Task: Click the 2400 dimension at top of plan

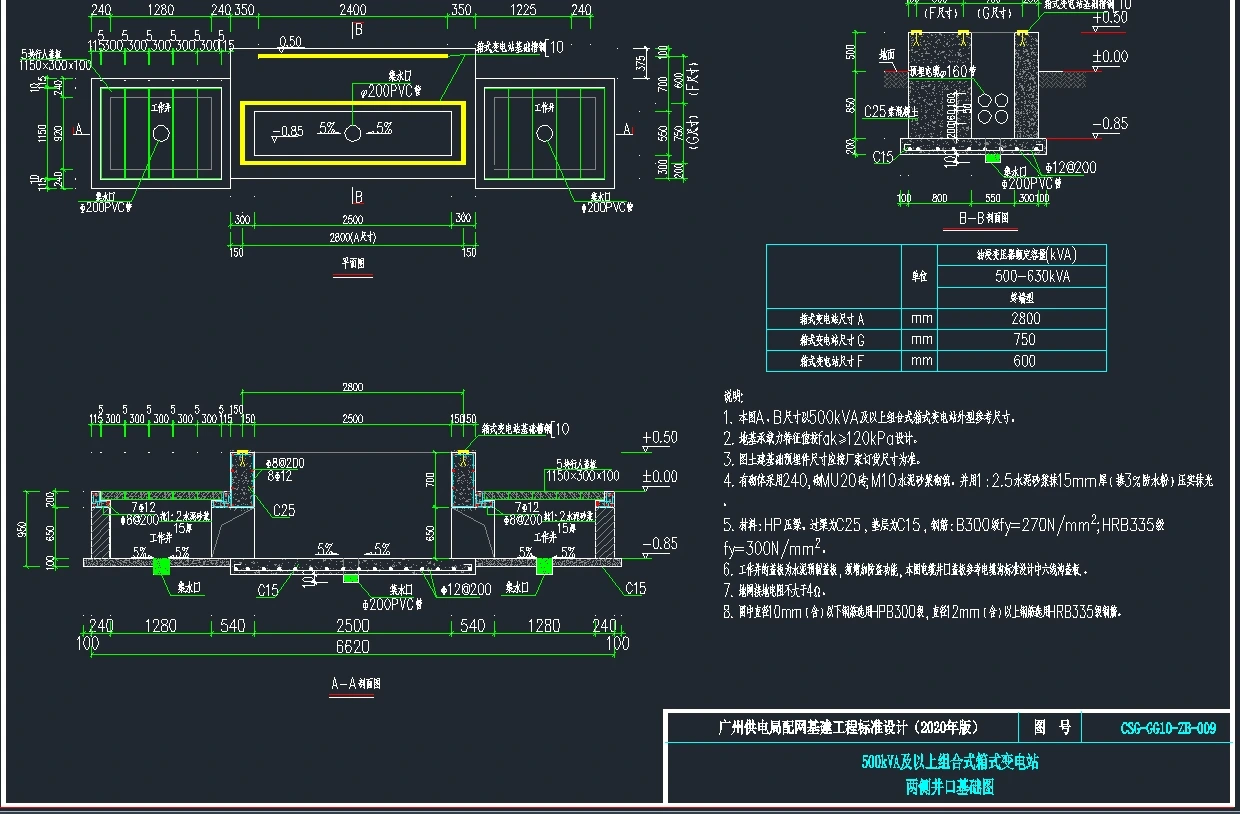Action: click(352, 11)
